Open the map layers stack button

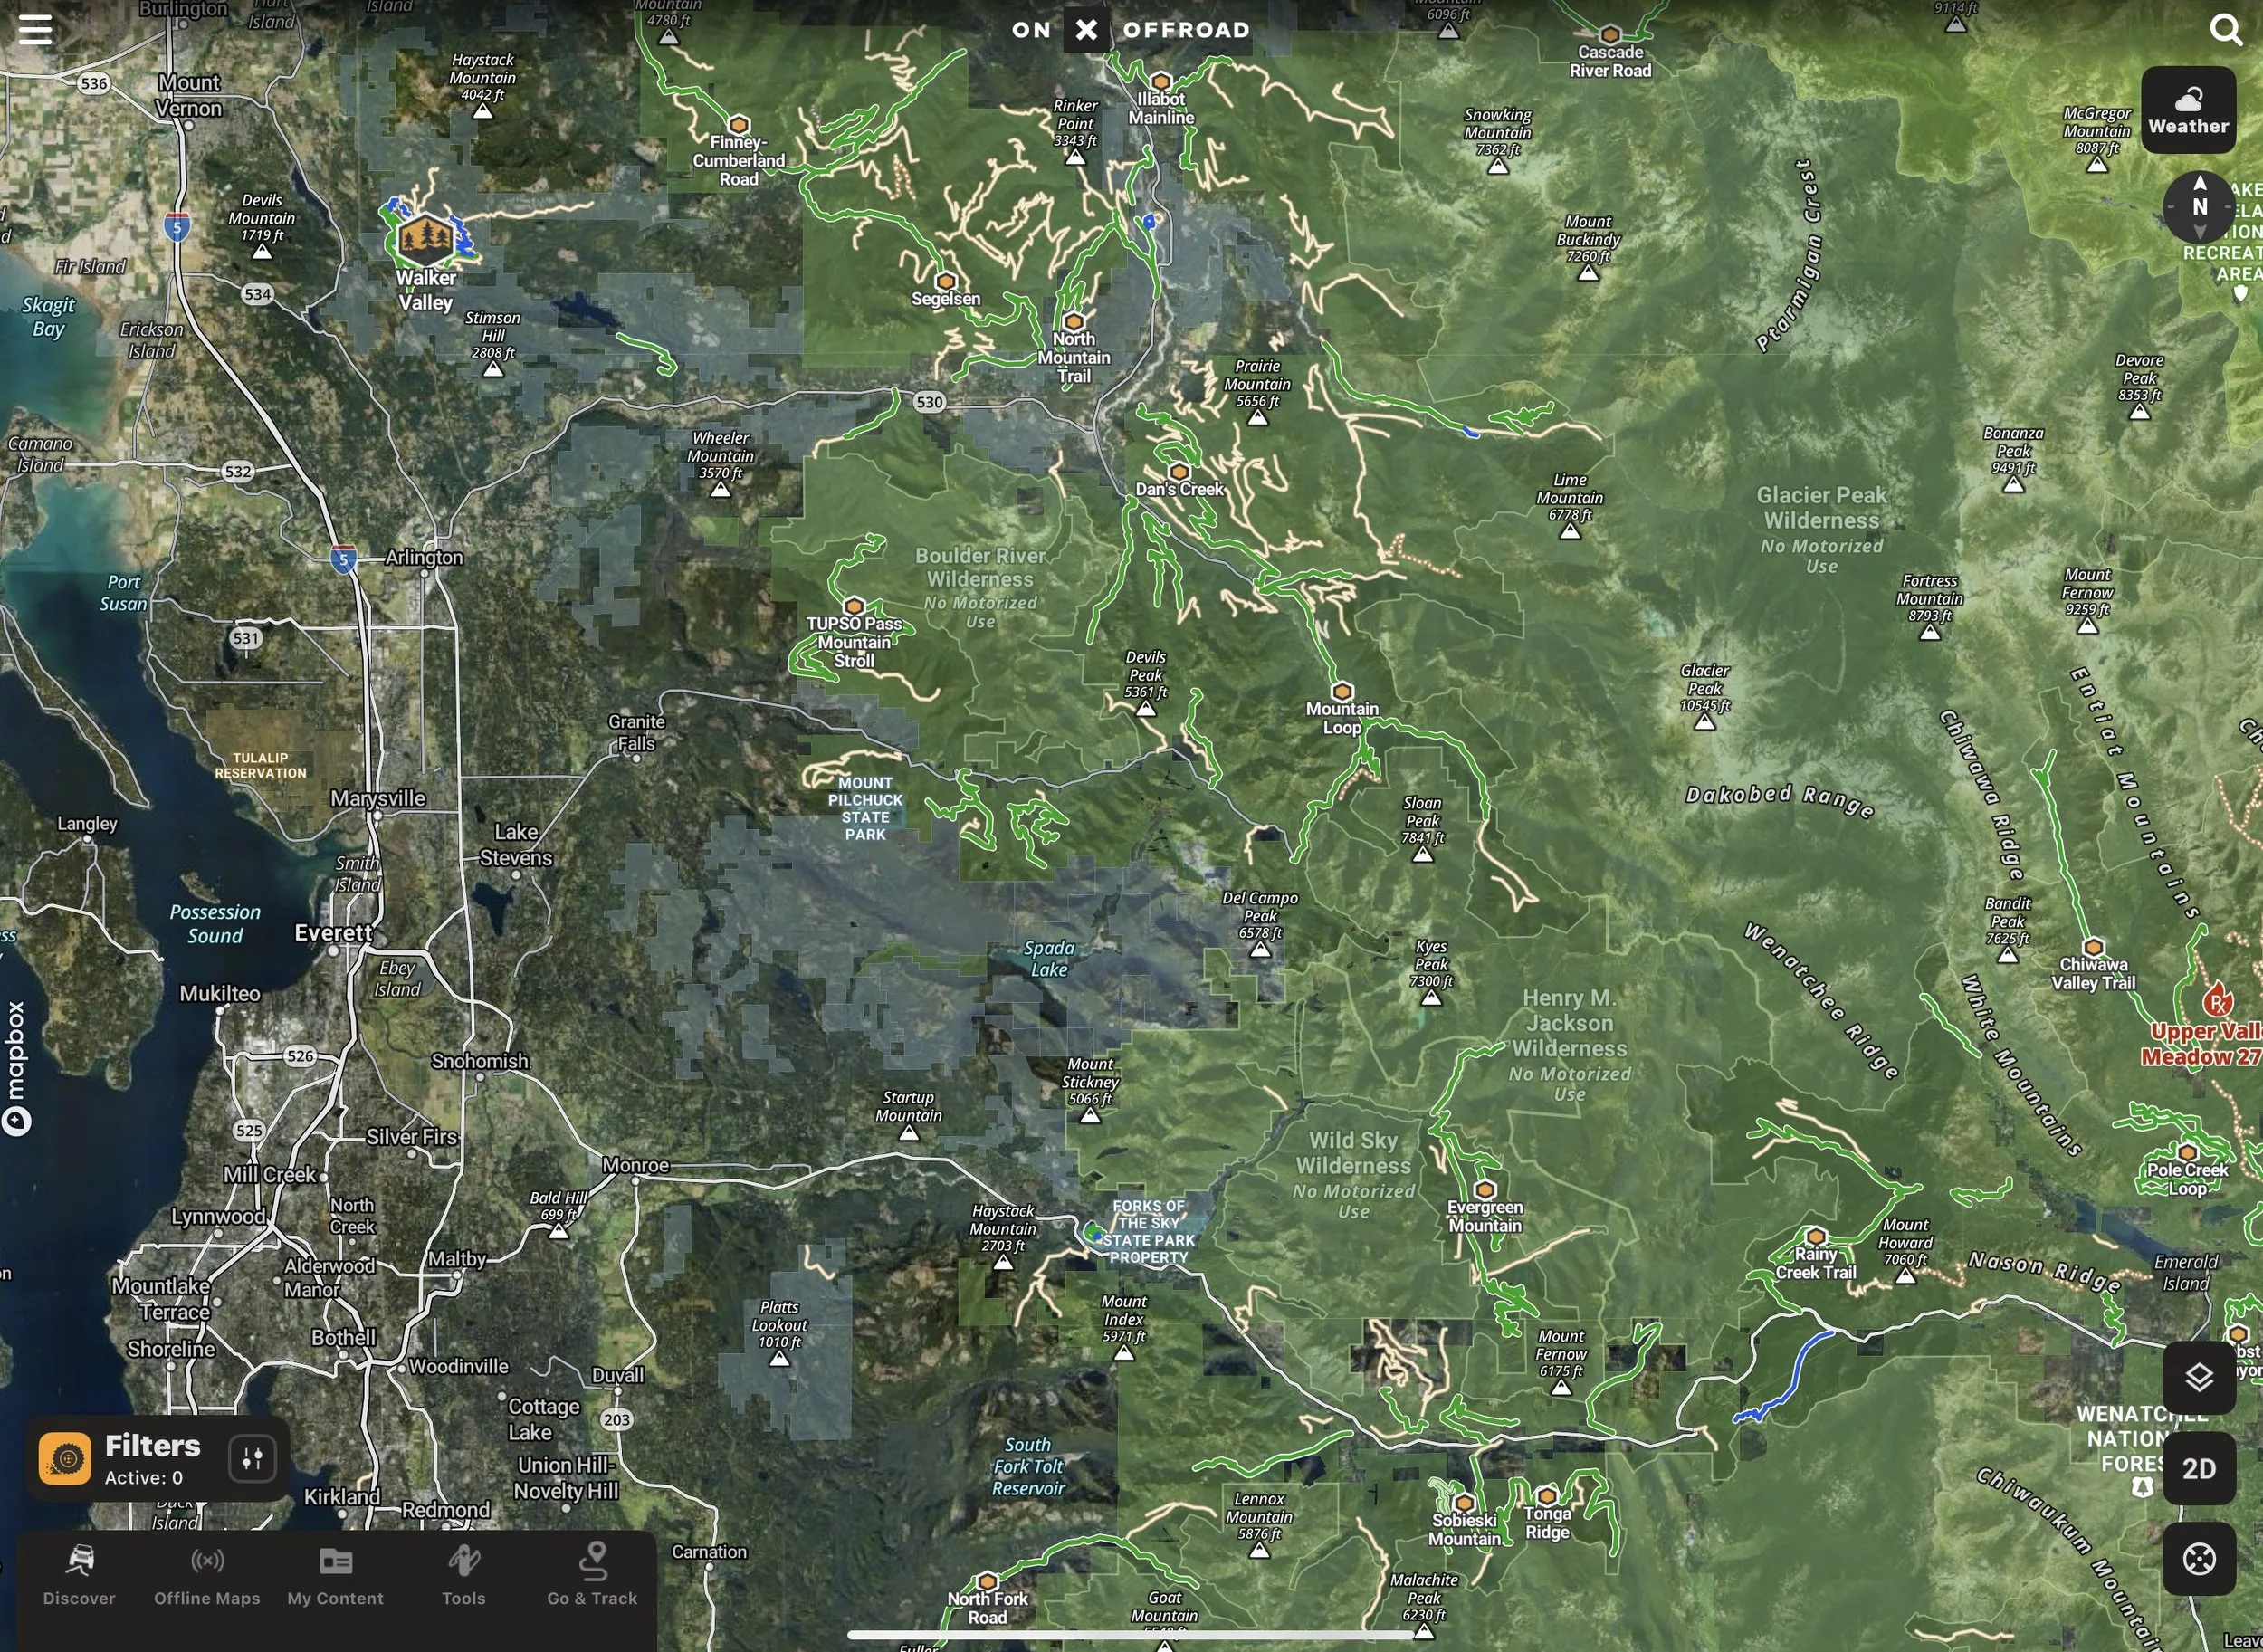click(2198, 1378)
